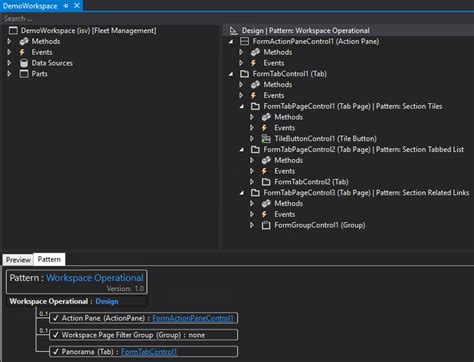Click 'Pattern: Section Tabbed List' text
474x362 pixels.
point(420,149)
